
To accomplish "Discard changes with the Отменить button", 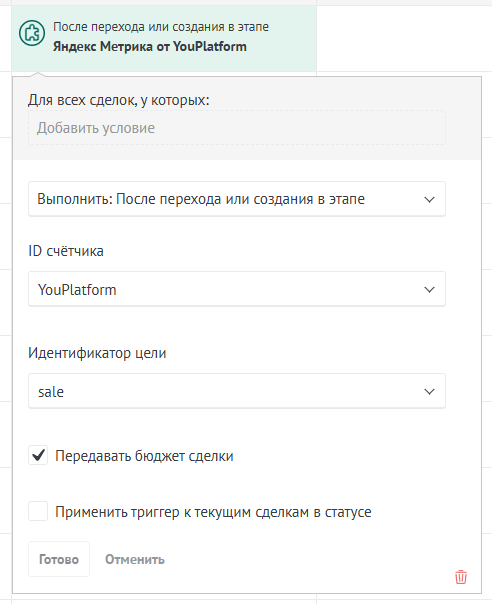I will [135, 559].
